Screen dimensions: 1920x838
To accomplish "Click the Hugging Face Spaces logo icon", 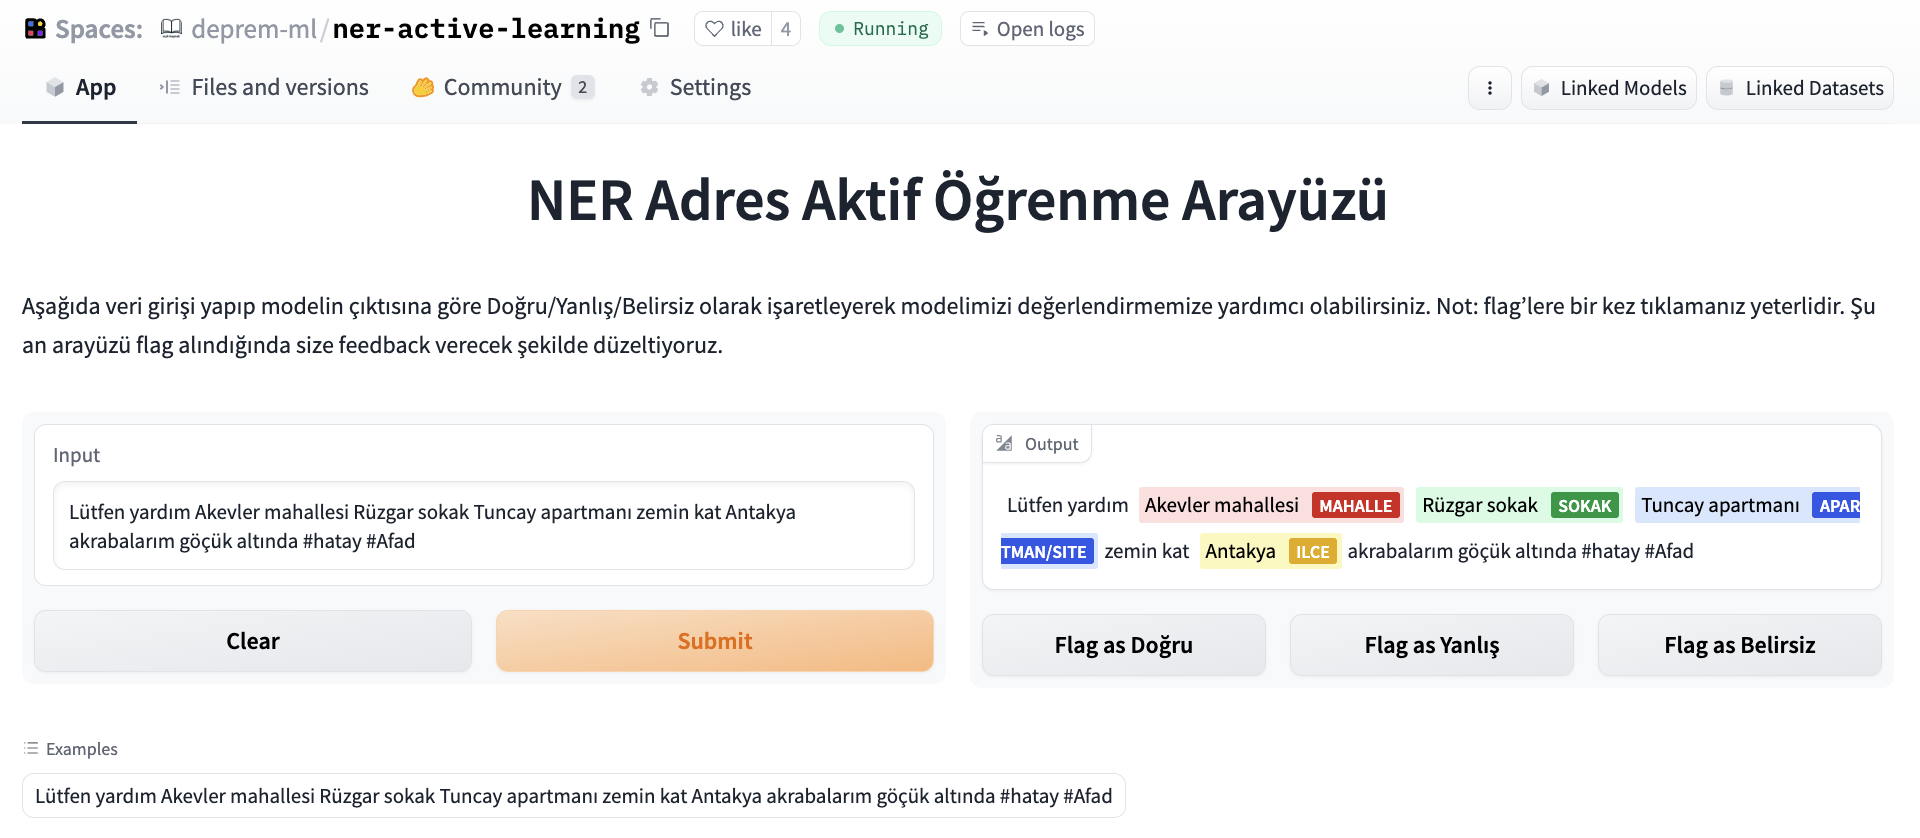I will coord(35,29).
